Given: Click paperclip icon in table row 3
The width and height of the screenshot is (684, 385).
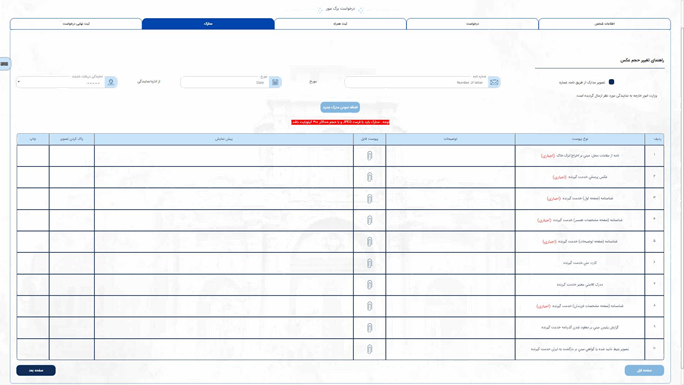Looking at the screenshot, I should pyautogui.click(x=369, y=199).
